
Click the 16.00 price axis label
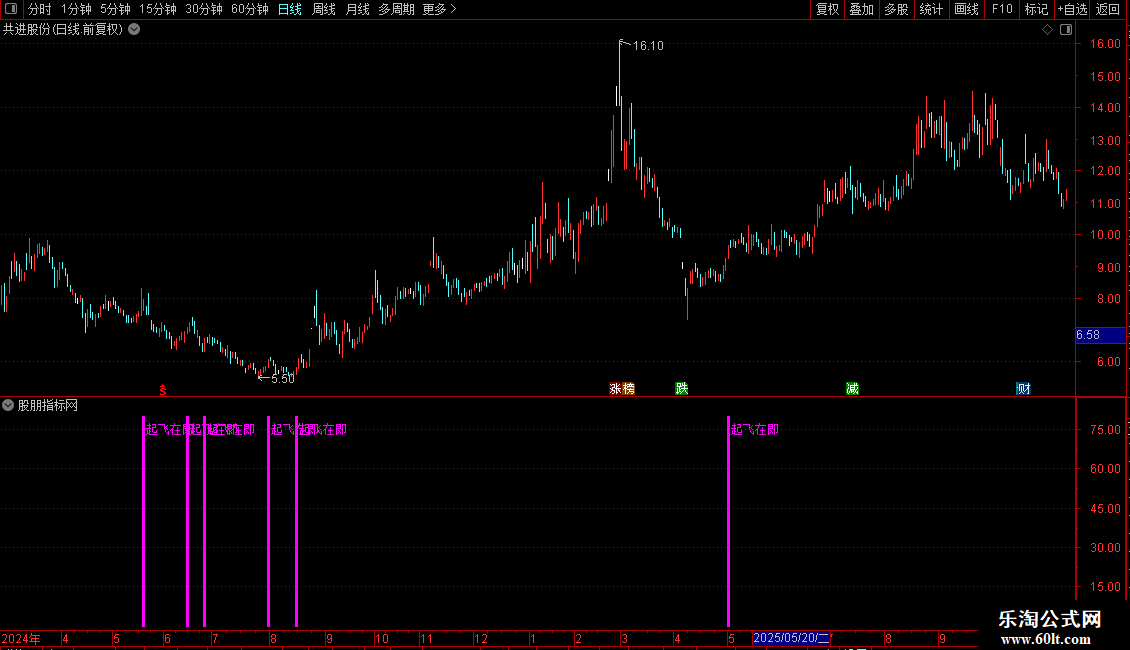1105,44
